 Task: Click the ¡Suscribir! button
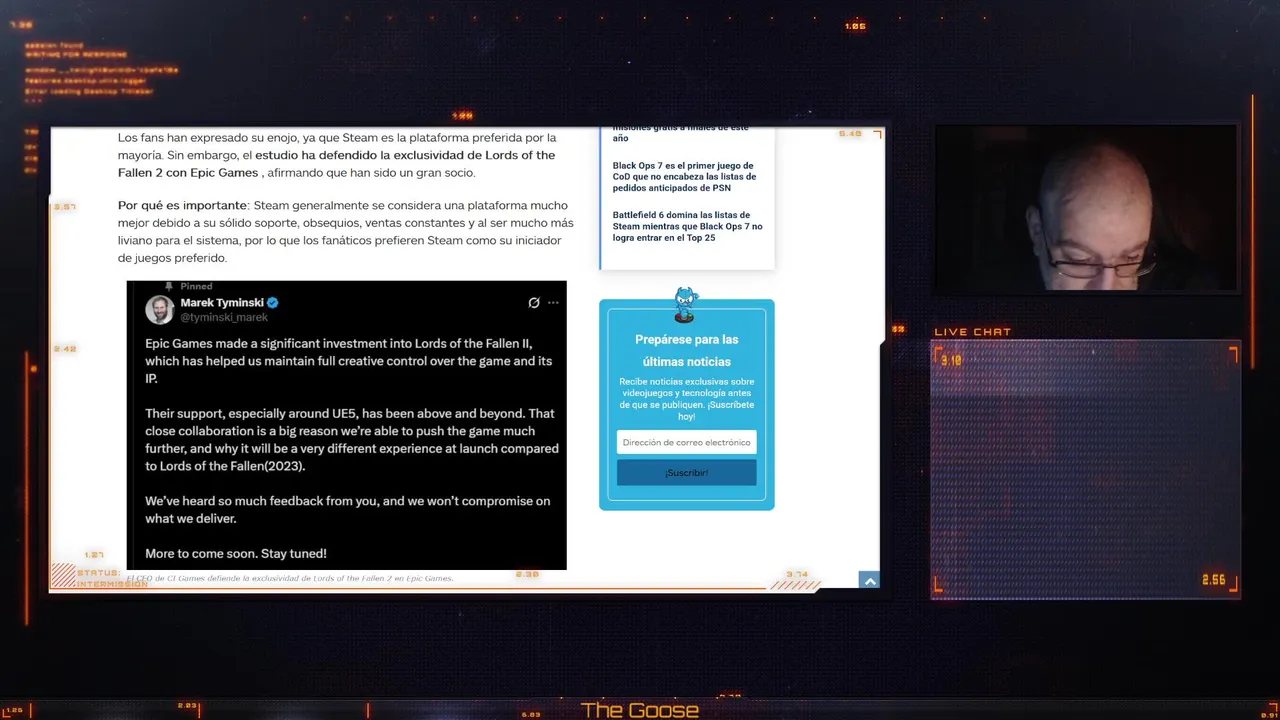tap(686, 472)
